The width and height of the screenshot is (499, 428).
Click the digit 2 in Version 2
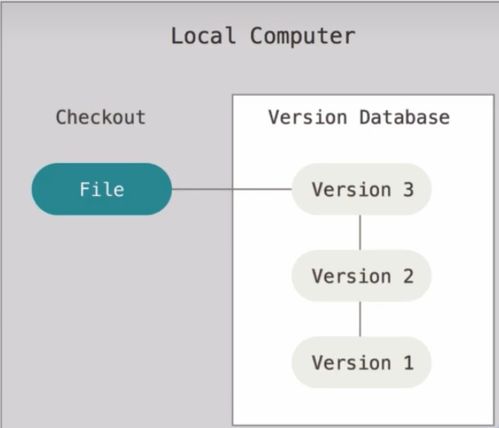pos(408,276)
